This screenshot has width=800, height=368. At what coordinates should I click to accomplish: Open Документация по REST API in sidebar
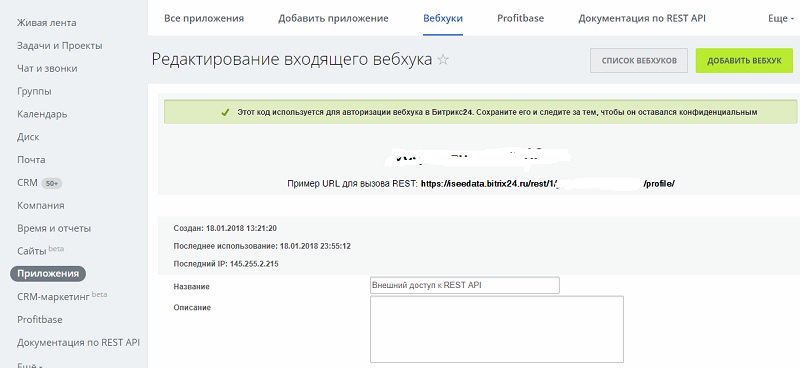[x=78, y=342]
